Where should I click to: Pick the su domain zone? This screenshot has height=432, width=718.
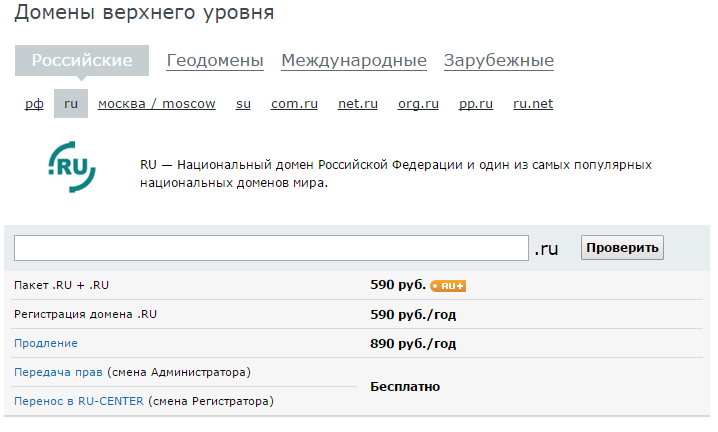(x=243, y=104)
